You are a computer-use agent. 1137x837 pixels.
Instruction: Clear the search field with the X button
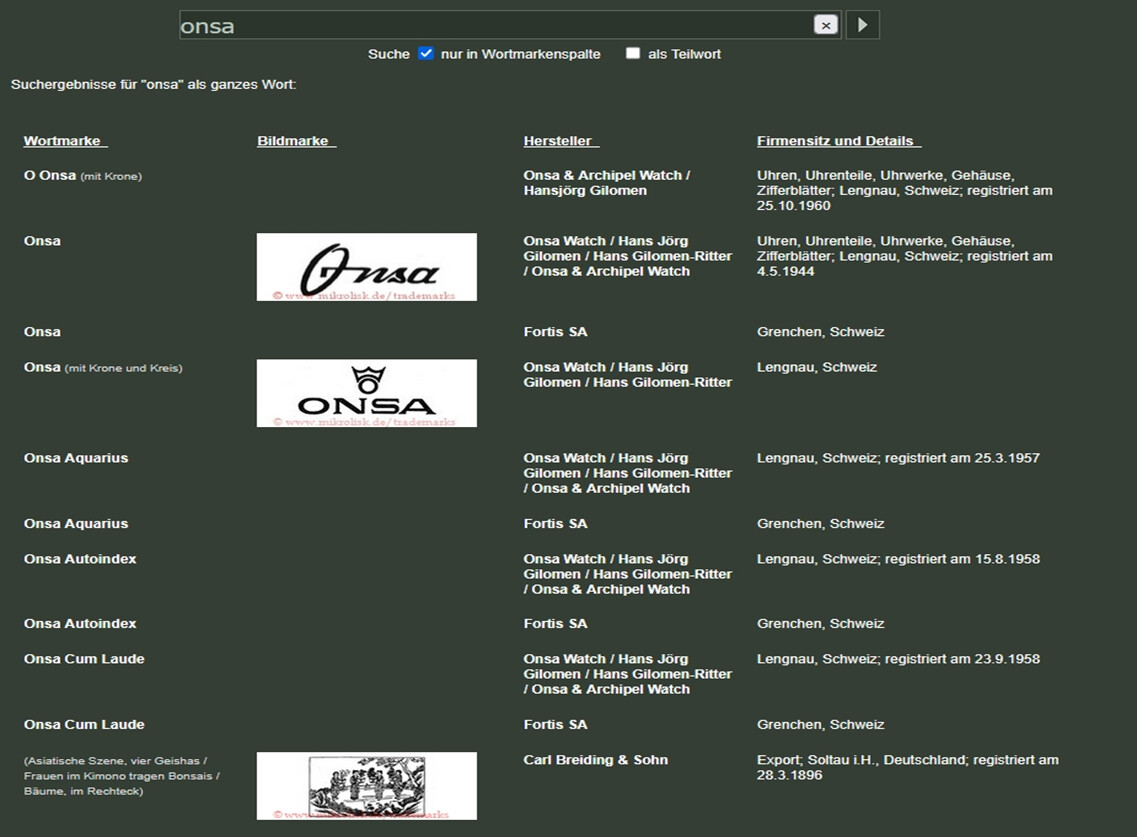tap(825, 25)
